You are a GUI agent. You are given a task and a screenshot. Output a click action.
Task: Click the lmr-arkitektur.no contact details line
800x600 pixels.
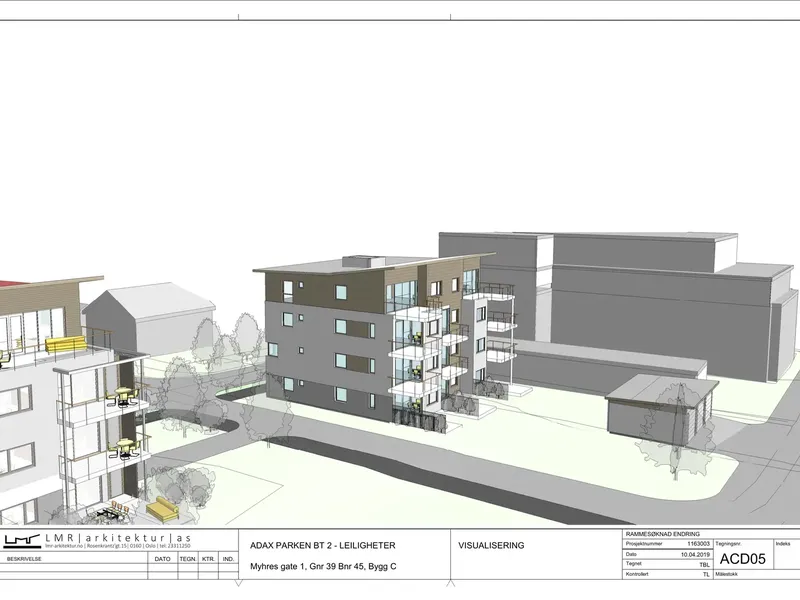118,546
